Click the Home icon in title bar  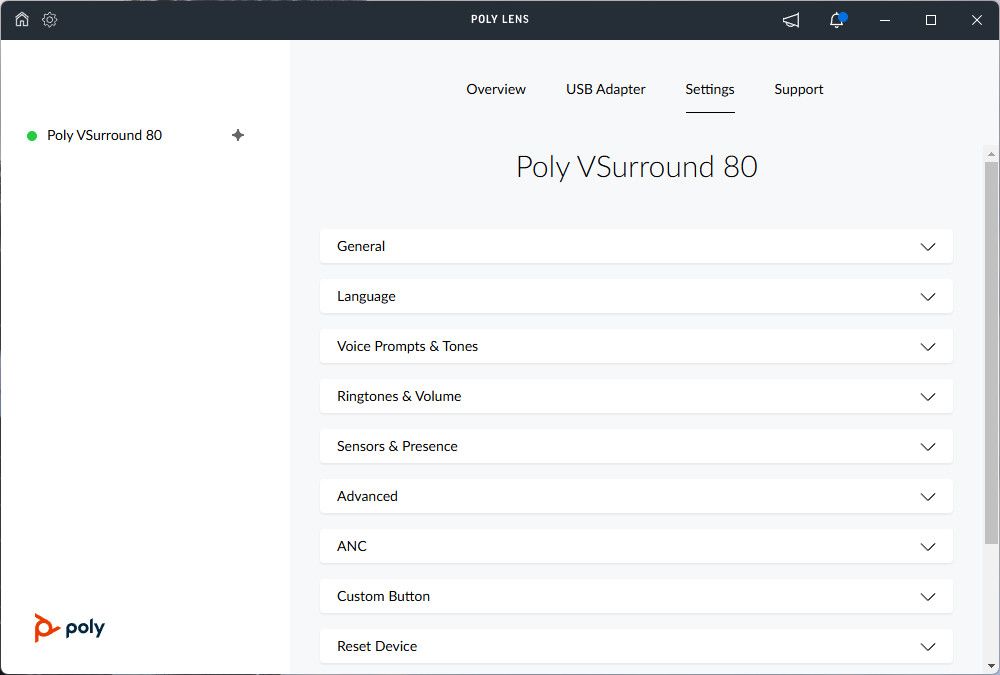click(x=22, y=20)
